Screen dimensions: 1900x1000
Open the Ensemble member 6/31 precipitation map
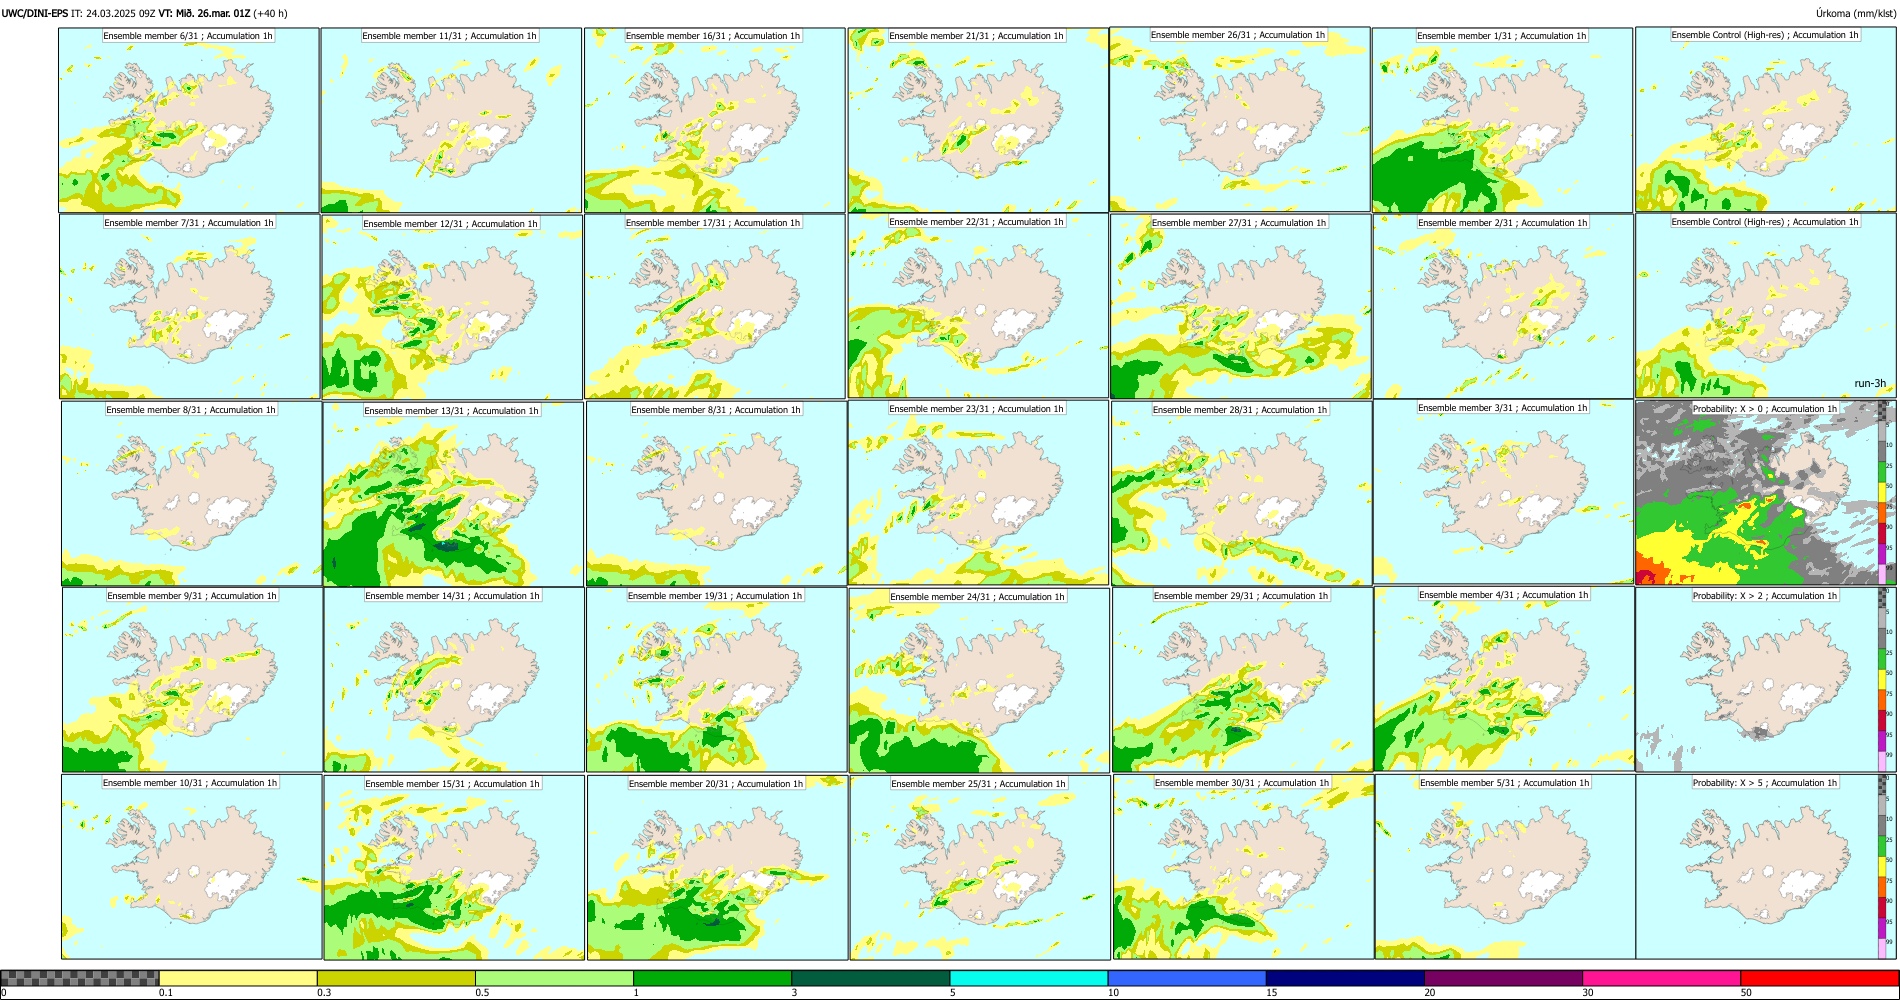coord(189,120)
